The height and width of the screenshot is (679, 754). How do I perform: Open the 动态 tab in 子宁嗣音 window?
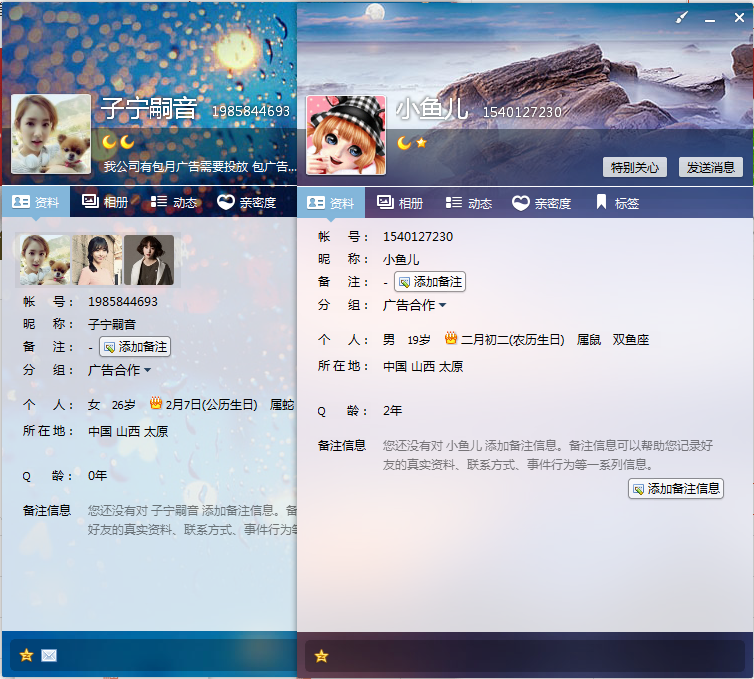(174, 202)
